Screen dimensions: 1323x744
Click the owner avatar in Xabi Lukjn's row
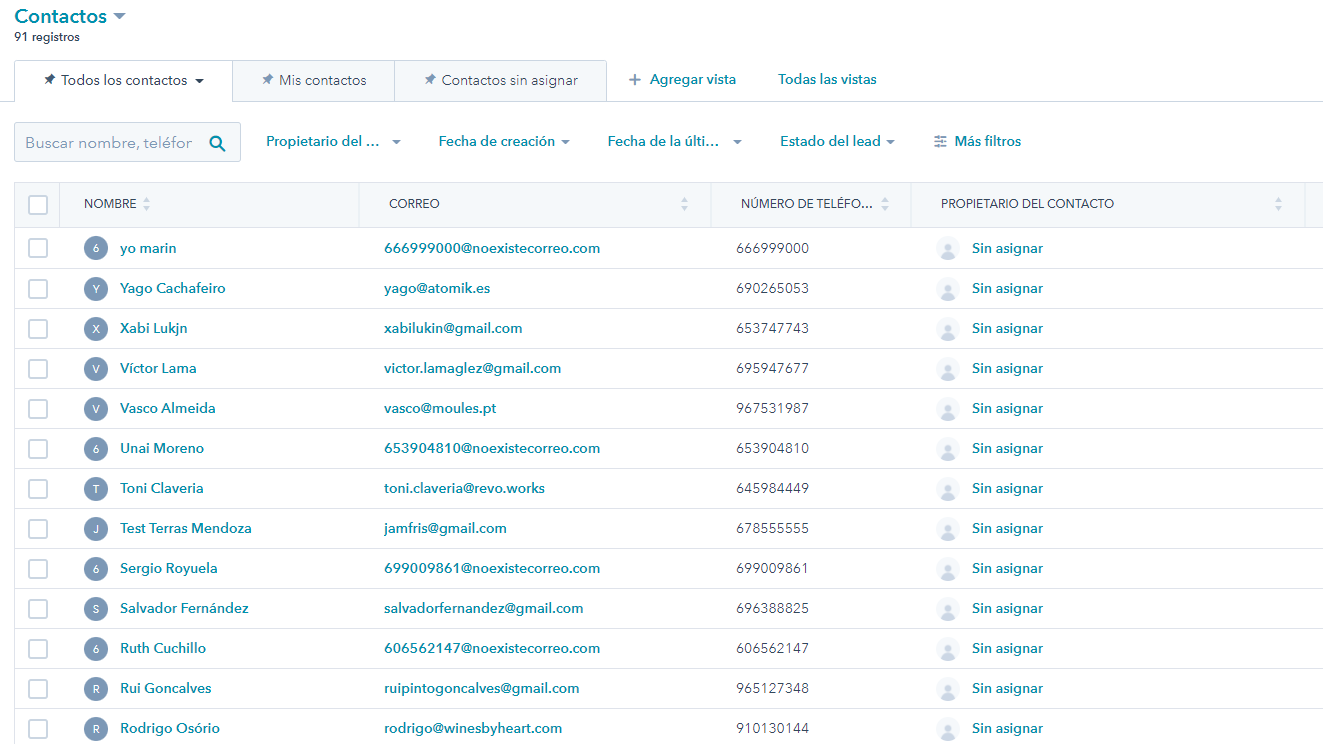point(947,329)
